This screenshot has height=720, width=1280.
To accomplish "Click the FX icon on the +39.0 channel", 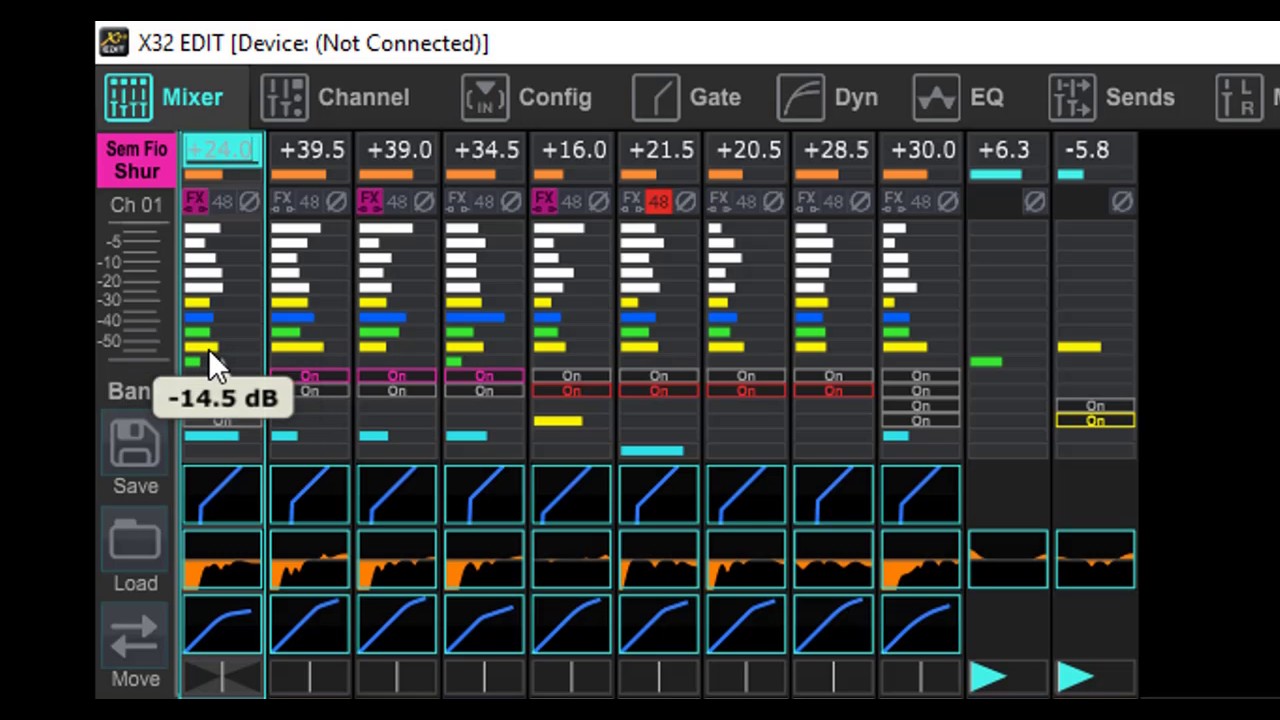I will [369, 202].
